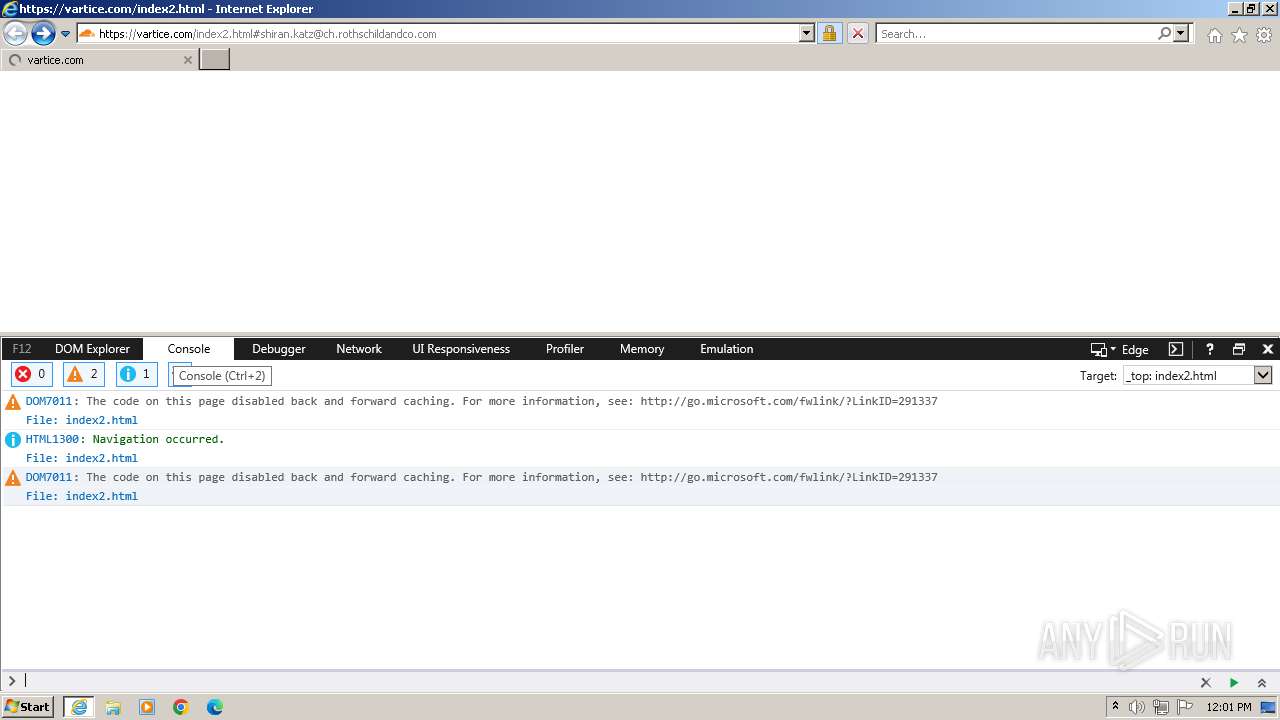Click the first DOM7011 warning message text
Image resolution: width=1280 pixels, height=720 pixels.
coord(482,401)
